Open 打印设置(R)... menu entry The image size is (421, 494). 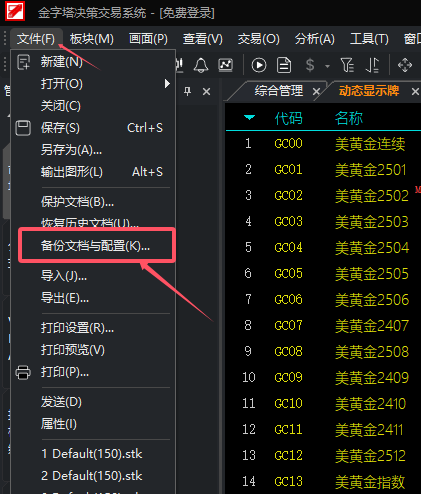point(93,328)
